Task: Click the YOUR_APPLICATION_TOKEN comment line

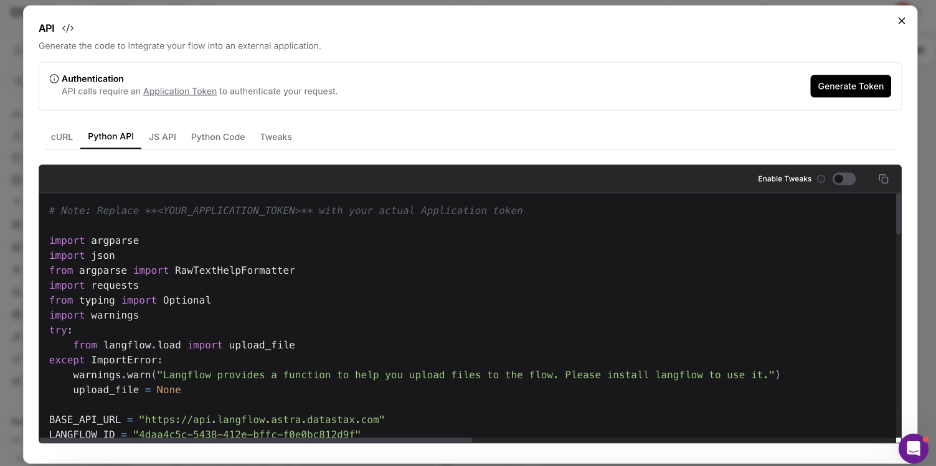Action: point(286,211)
